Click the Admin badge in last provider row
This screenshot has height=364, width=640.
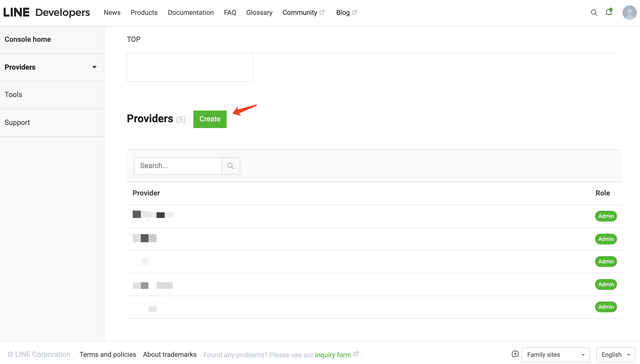606,306
